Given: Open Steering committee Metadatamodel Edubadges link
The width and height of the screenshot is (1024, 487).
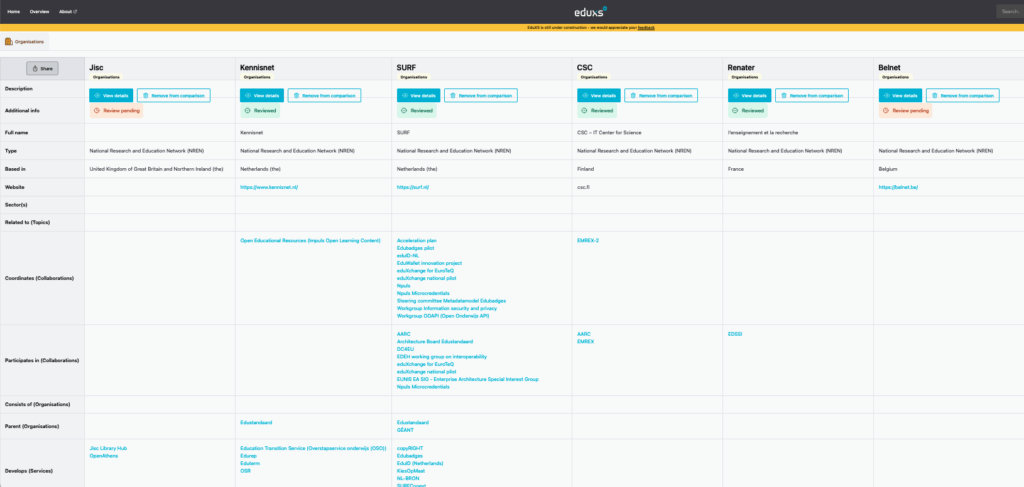Looking at the screenshot, I should [x=451, y=301].
